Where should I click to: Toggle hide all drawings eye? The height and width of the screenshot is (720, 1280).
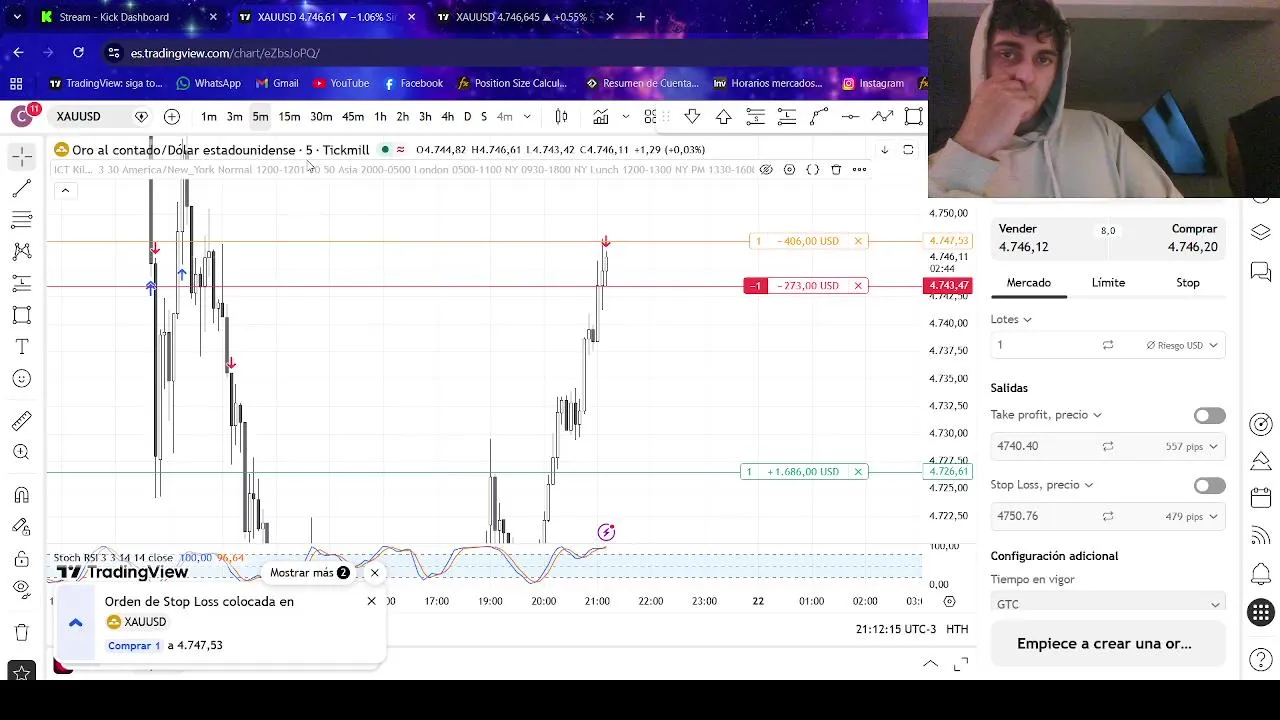[22, 590]
